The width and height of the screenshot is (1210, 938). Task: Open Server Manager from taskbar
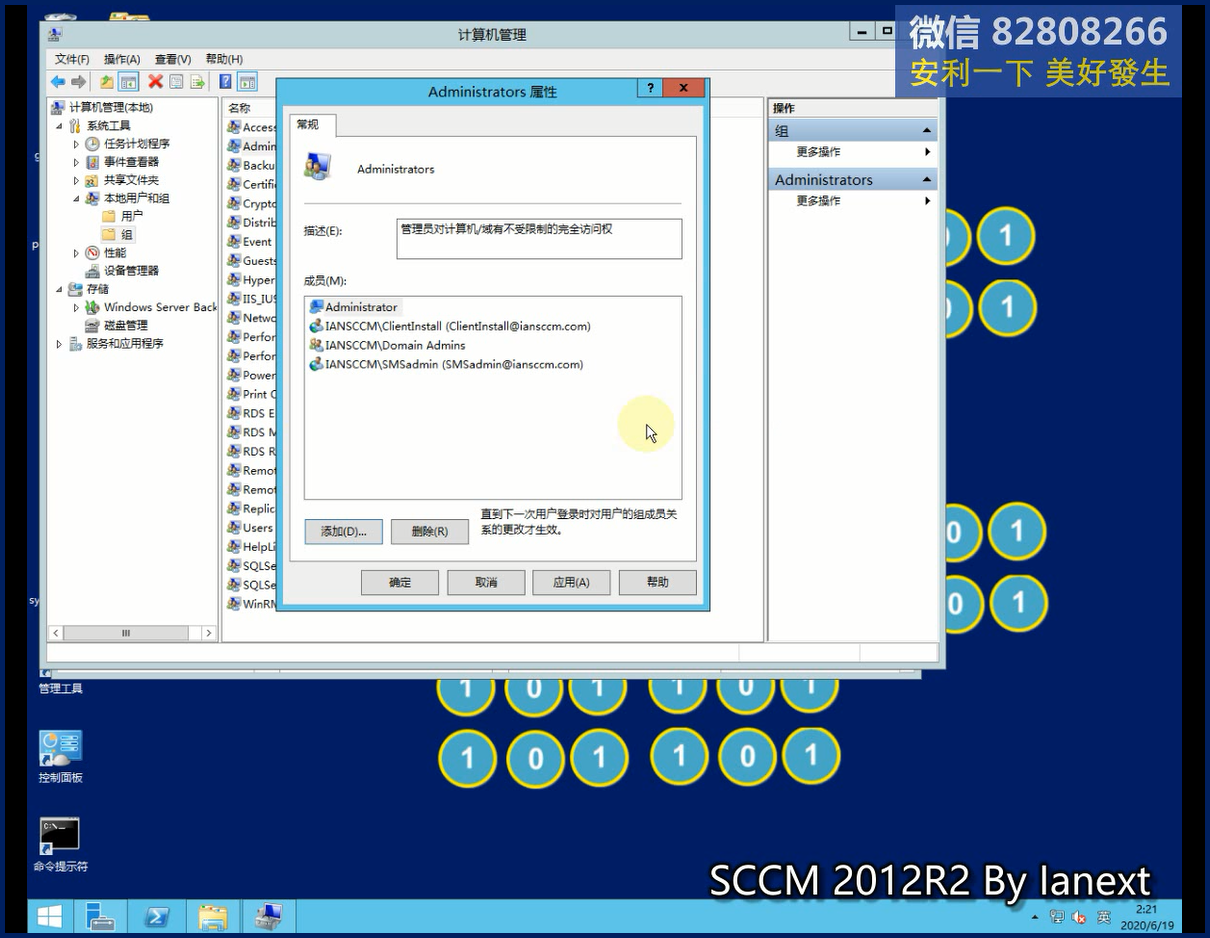tap(100, 916)
